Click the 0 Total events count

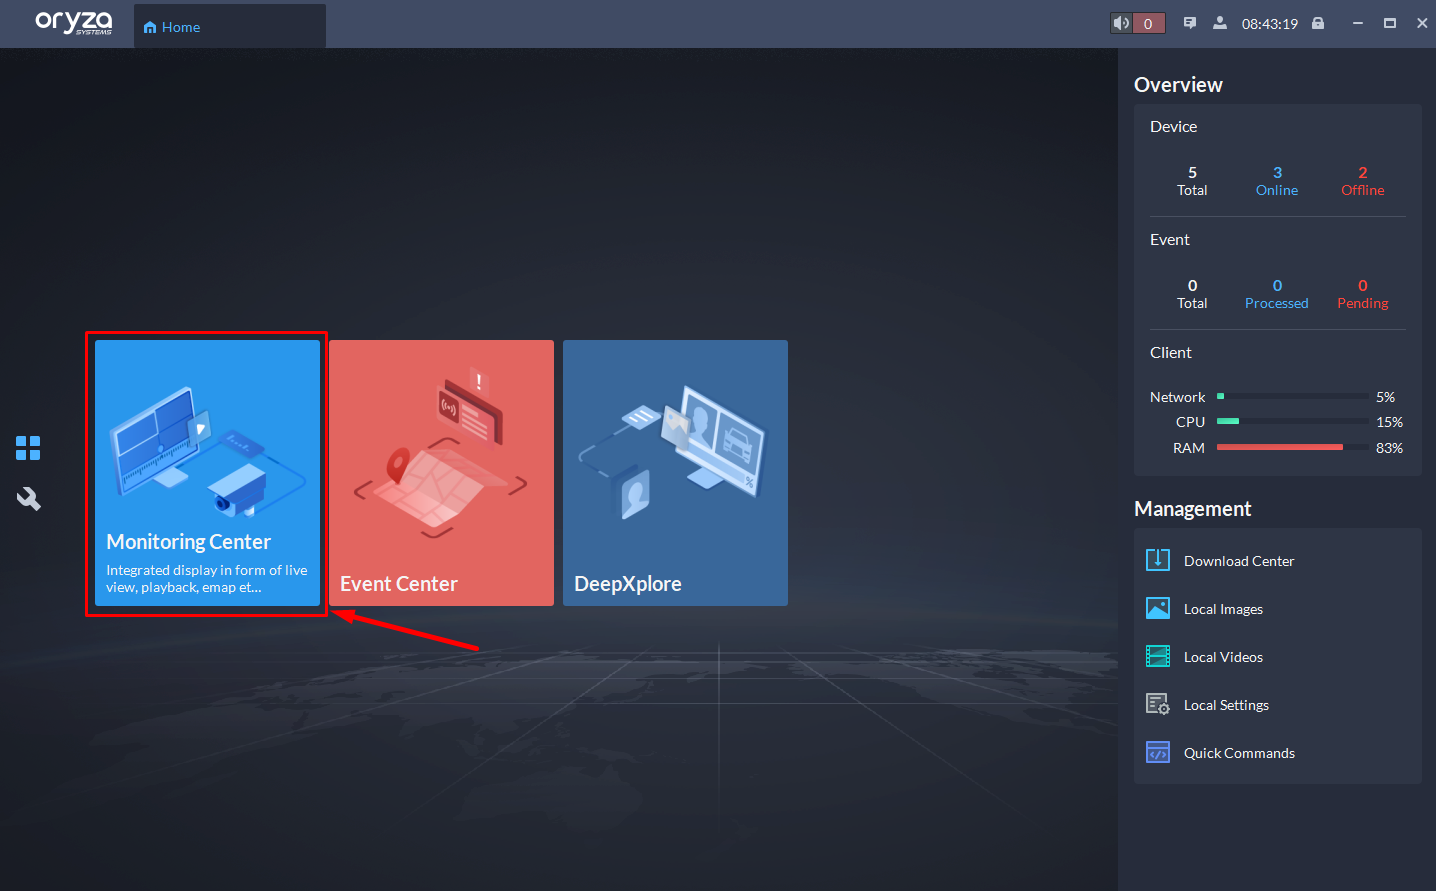click(x=1192, y=294)
